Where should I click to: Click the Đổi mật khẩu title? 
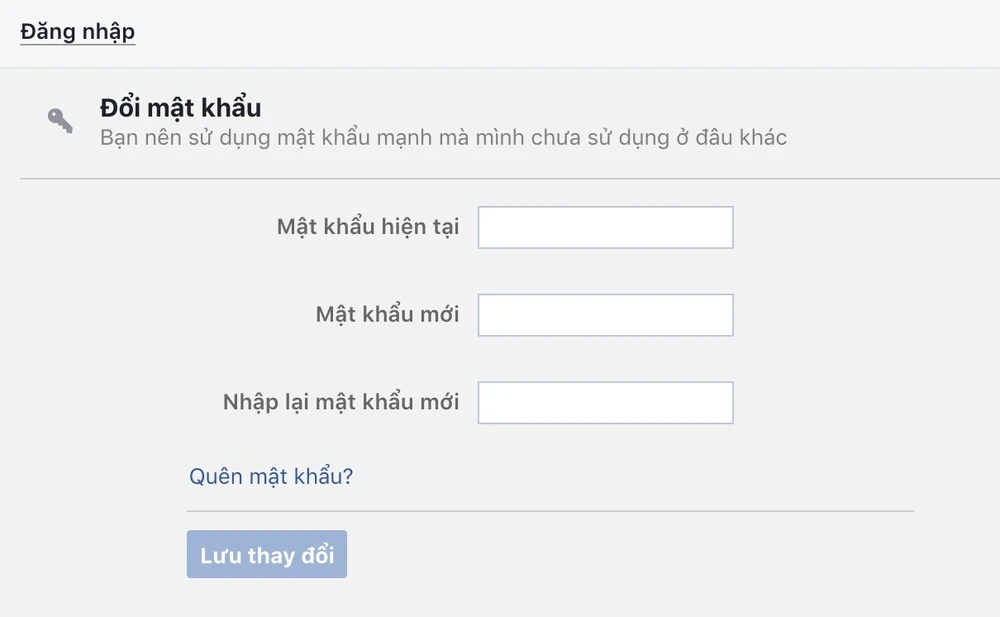tap(180, 107)
